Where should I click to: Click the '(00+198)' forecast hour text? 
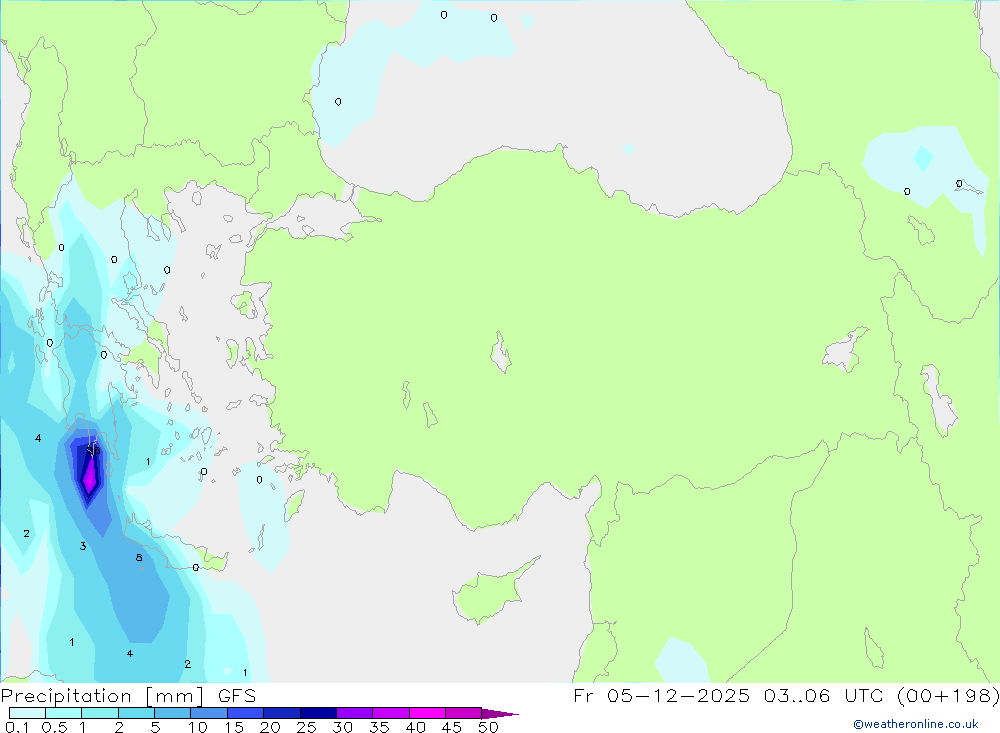[x=948, y=695]
